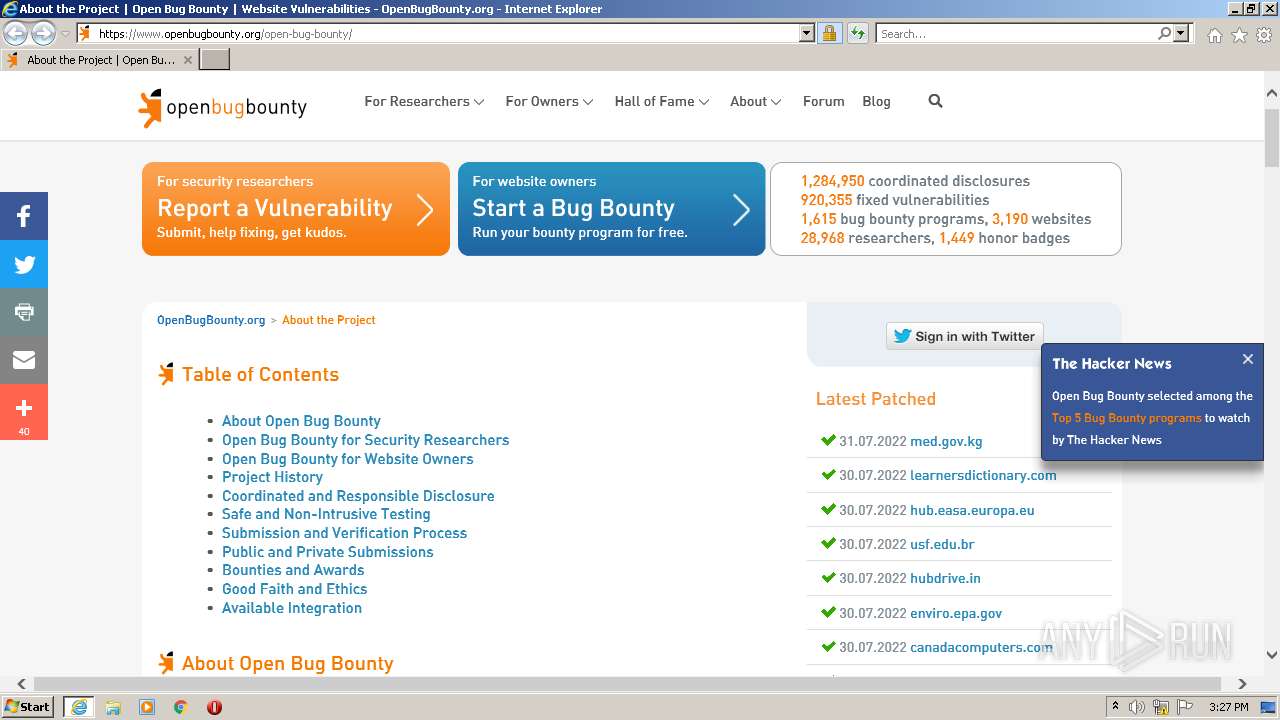Expand For Researchers menu
1280x720 pixels.
pos(424,101)
